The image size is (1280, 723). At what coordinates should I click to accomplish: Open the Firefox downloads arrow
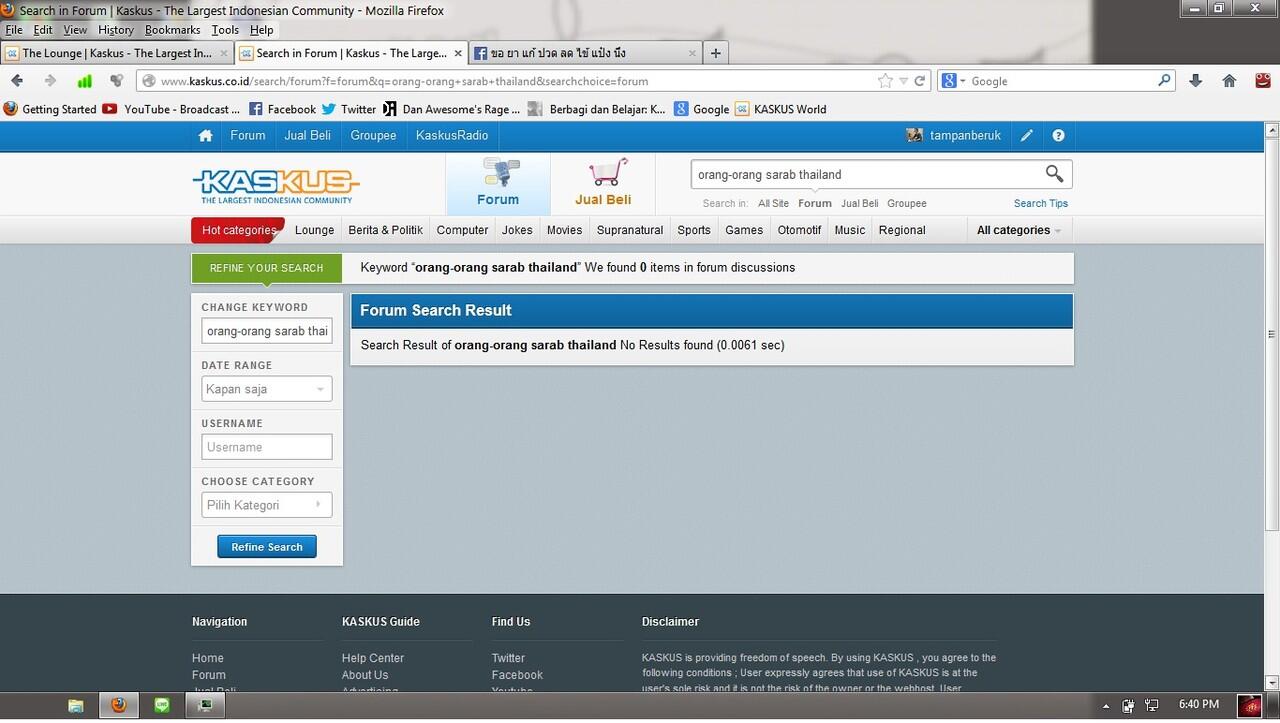point(1195,81)
